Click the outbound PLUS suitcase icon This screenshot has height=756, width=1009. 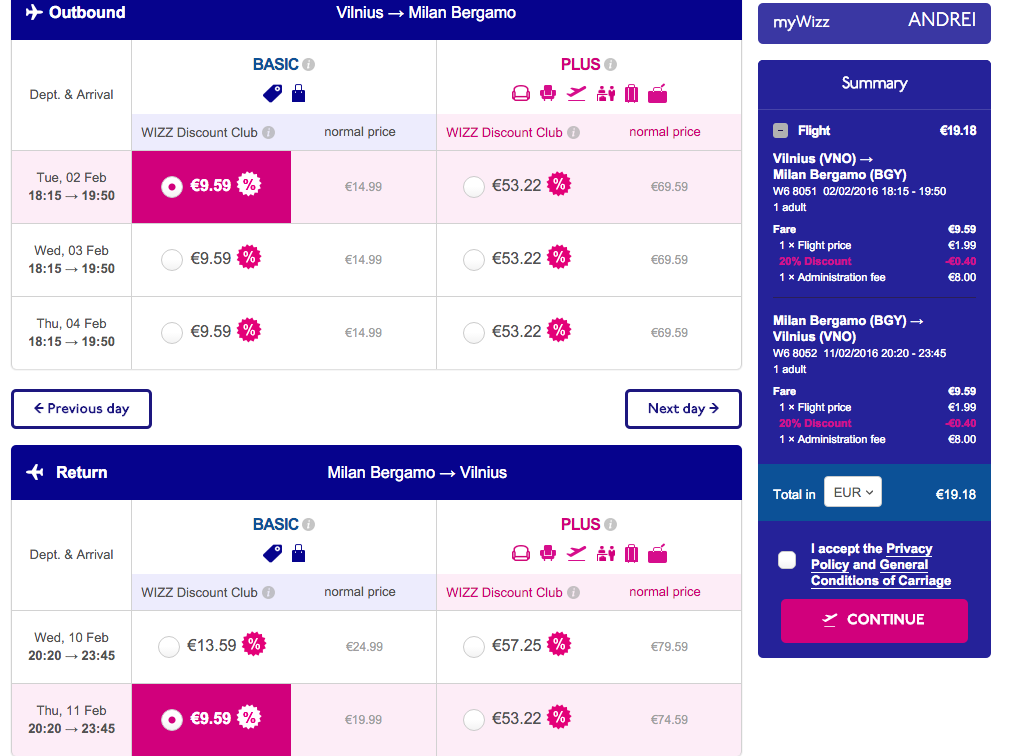click(x=631, y=94)
